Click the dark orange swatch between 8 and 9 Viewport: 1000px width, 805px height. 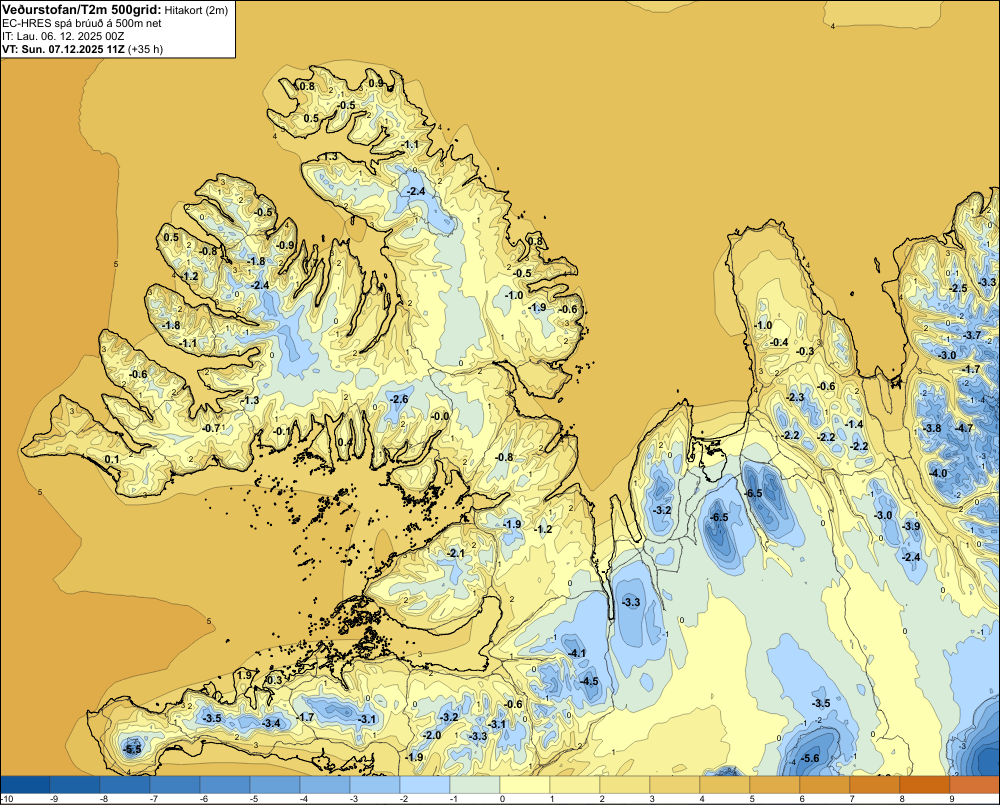925,785
